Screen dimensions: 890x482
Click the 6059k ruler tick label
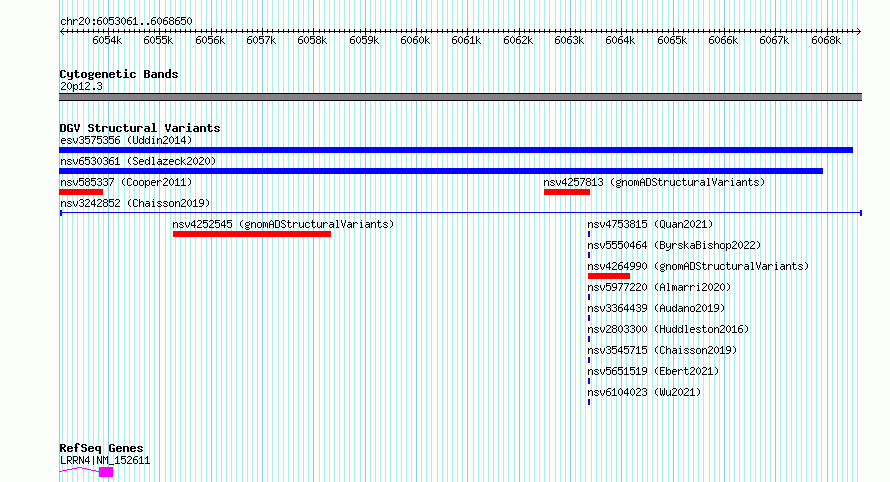[x=364, y=40]
